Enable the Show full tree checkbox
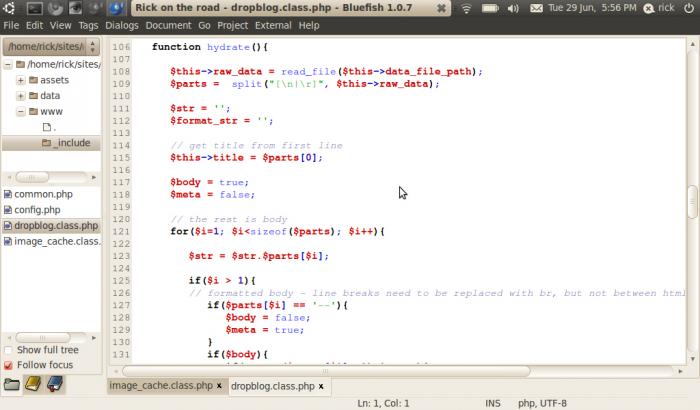The width and height of the screenshot is (700, 410). click(x=8, y=350)
